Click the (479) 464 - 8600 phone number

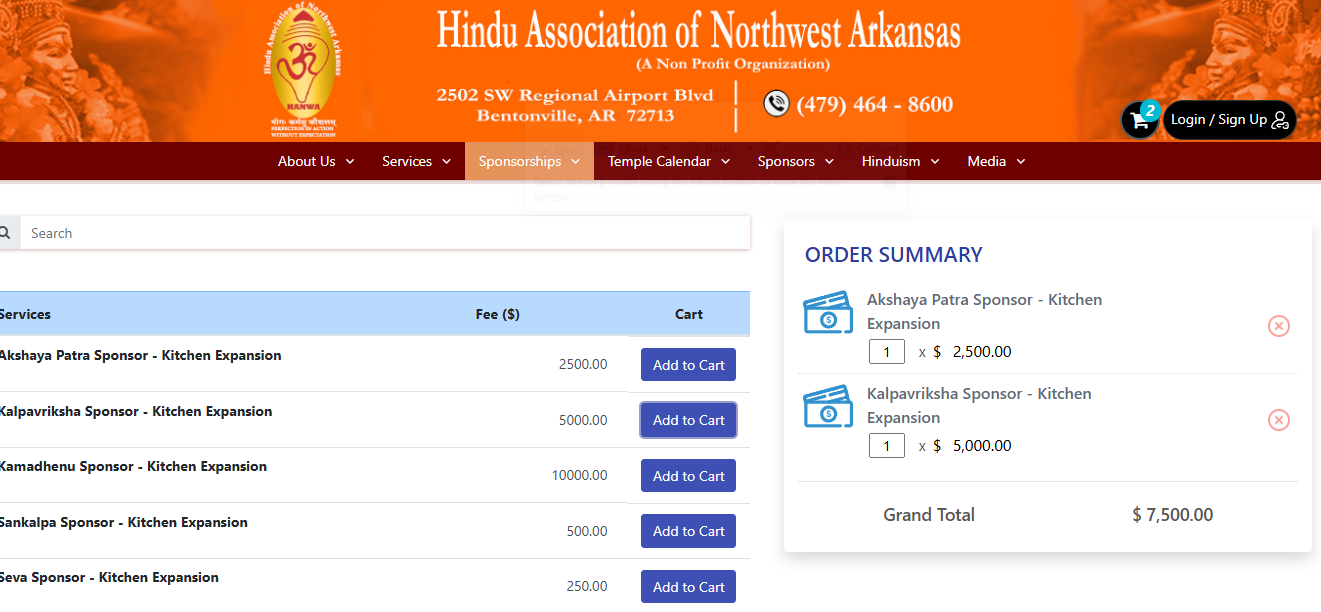point(874,104)
